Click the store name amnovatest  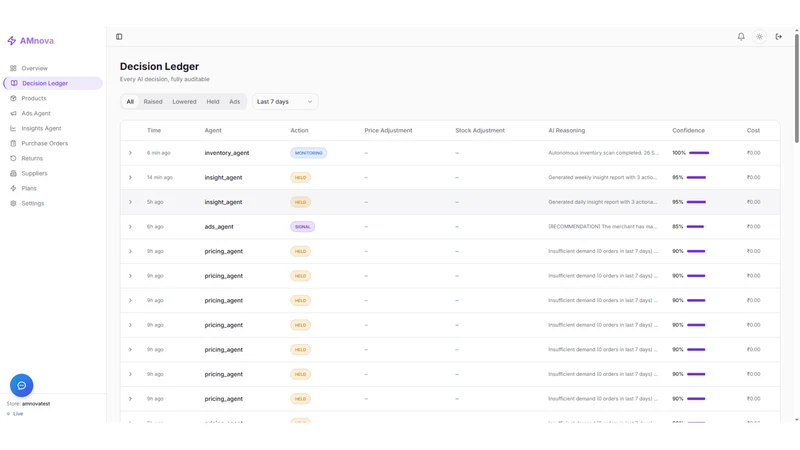tap(36, 404)
